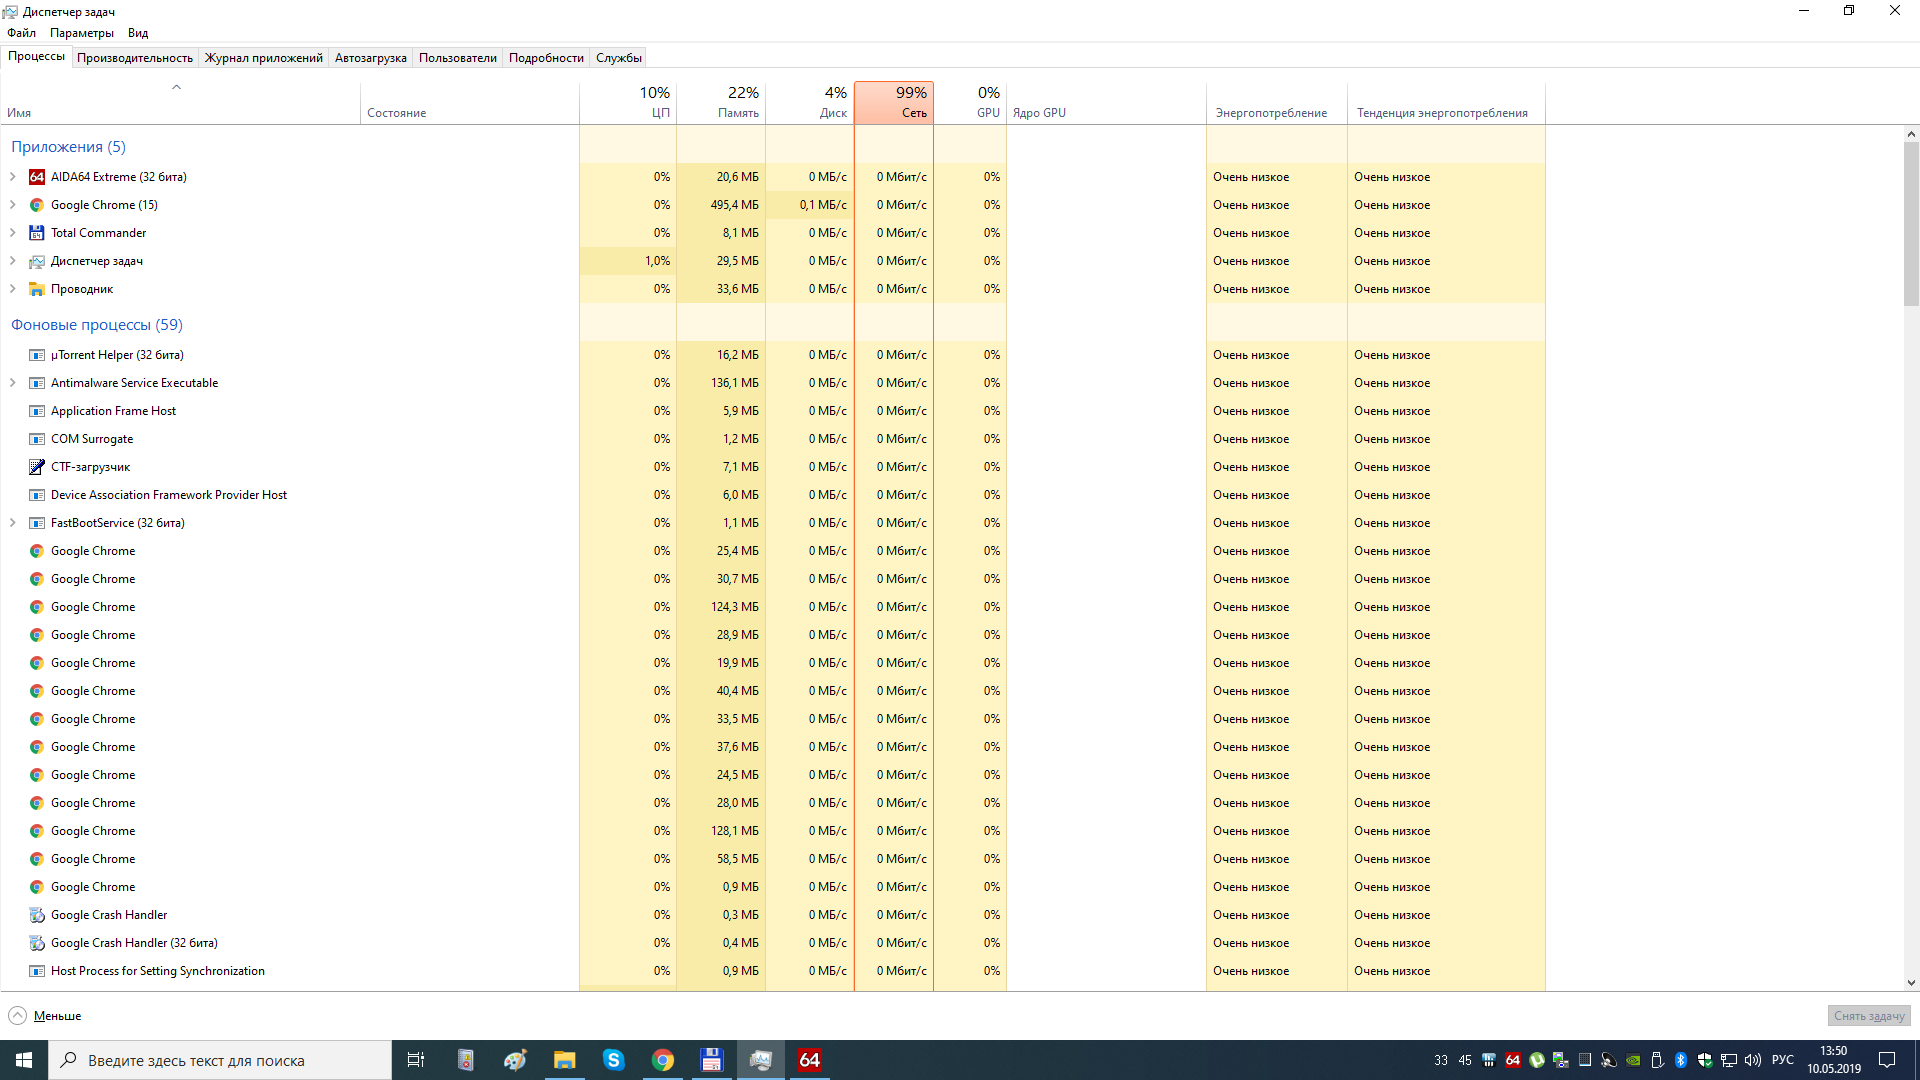Expand the Antimalware Service Executable entry
This screenshot has width=1920, height=1080.
click(13, 383)
